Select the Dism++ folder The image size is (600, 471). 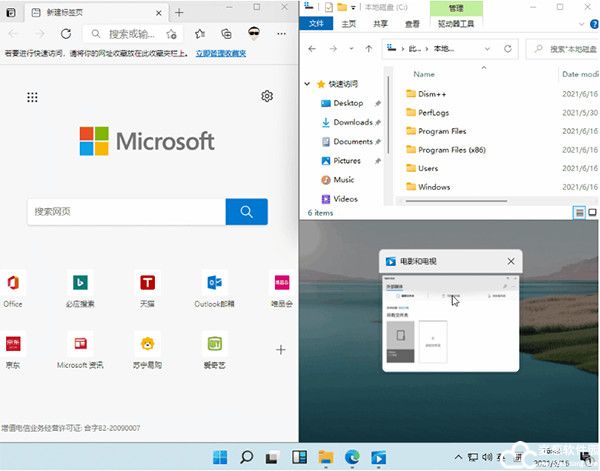point(432,94)
